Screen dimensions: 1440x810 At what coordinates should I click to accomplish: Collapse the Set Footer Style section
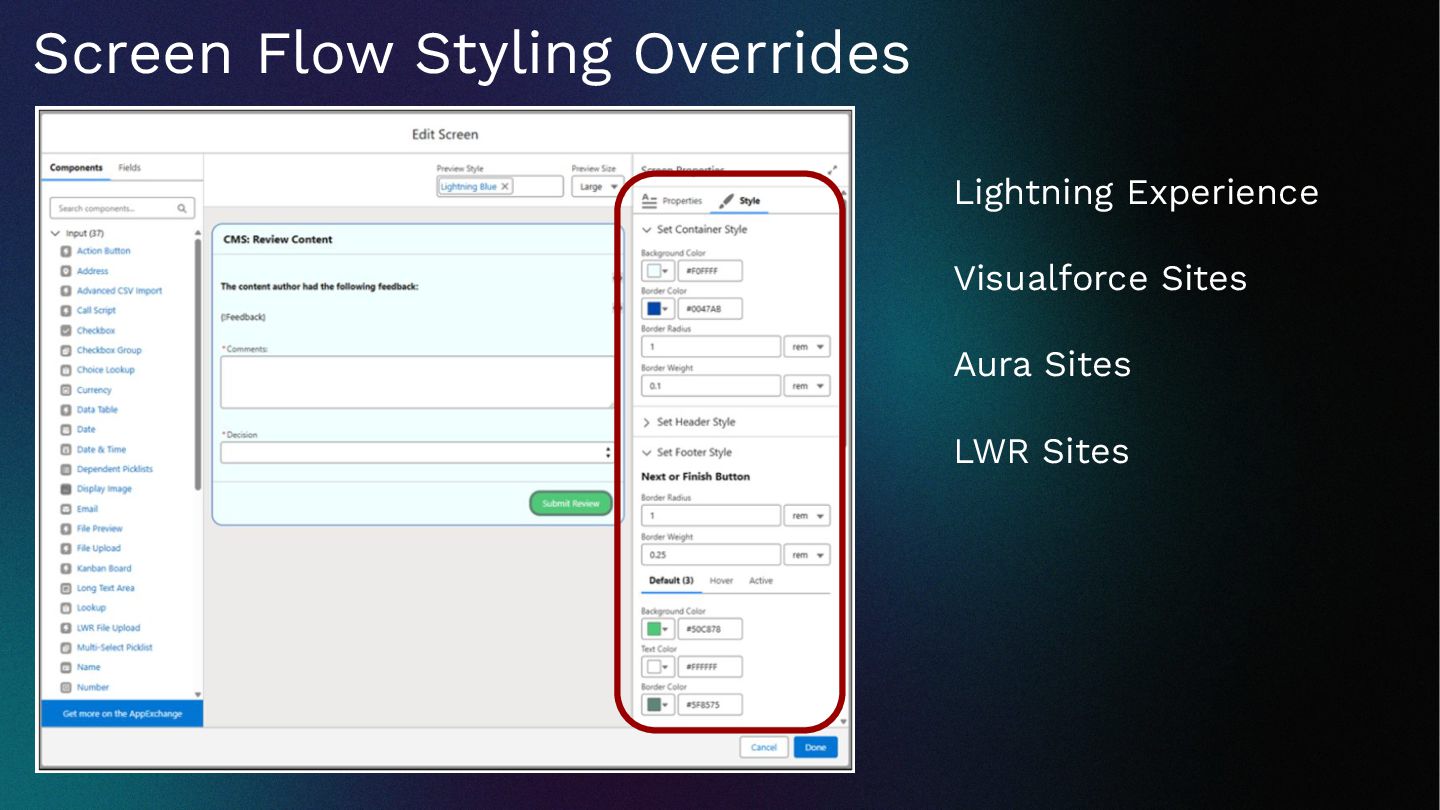tap(647, 453)
